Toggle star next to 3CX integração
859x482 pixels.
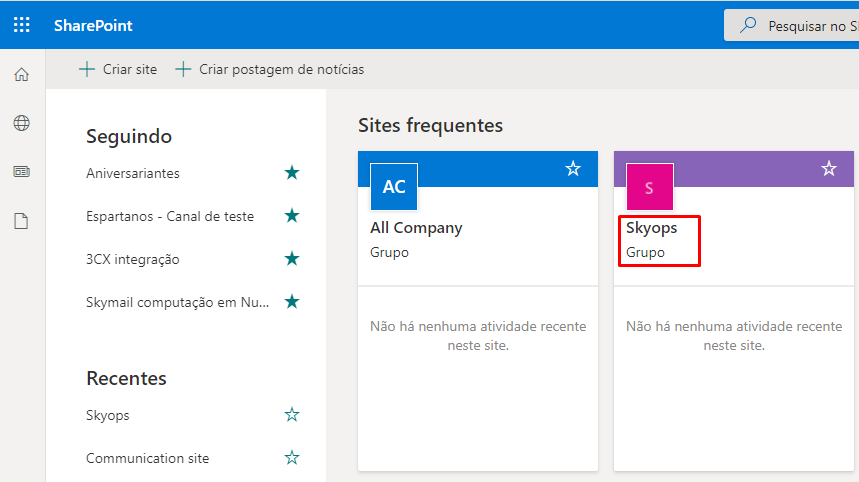pos(292,258)
